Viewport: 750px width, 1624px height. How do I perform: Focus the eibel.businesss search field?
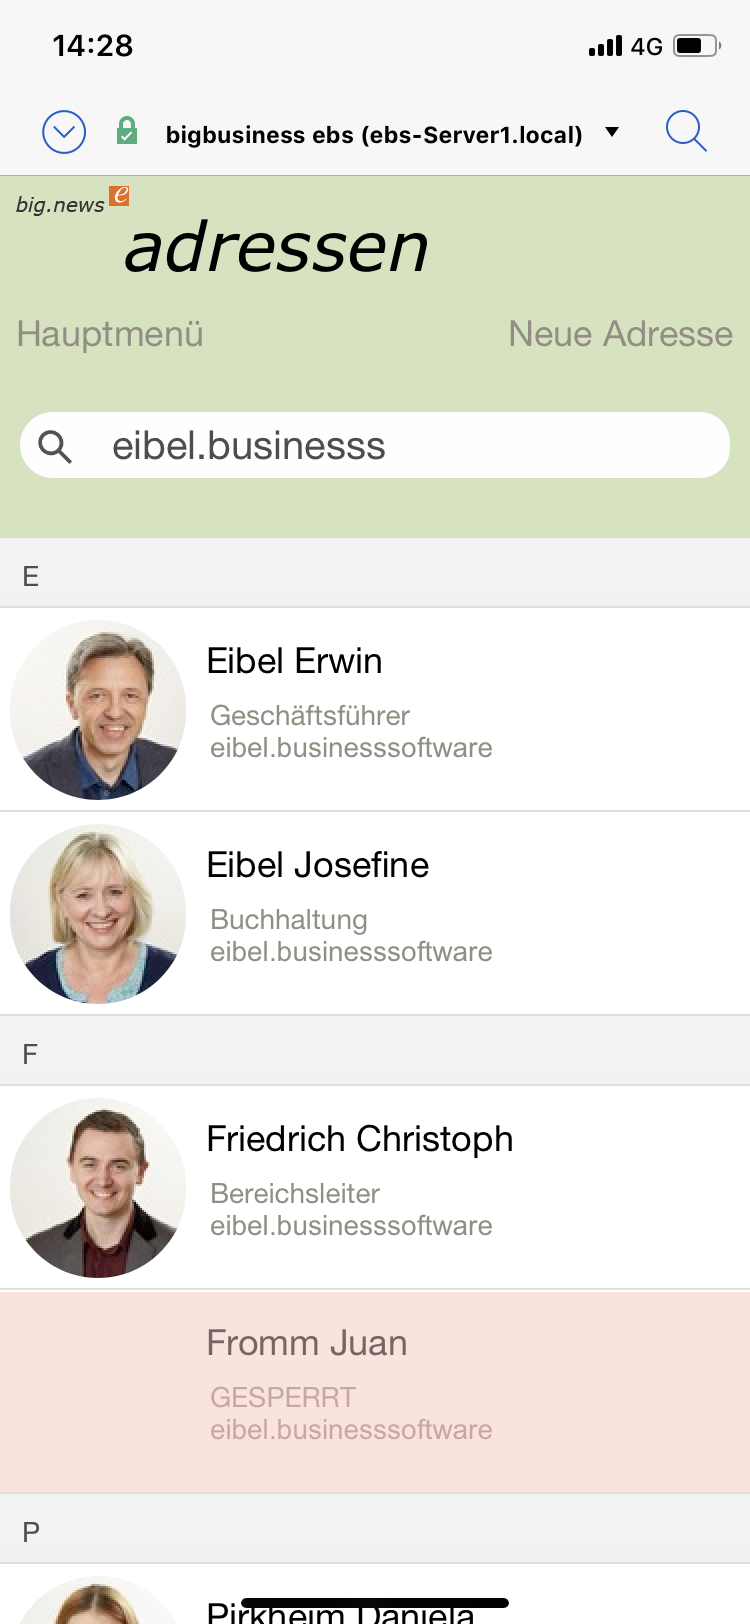[x=400, y=446]
